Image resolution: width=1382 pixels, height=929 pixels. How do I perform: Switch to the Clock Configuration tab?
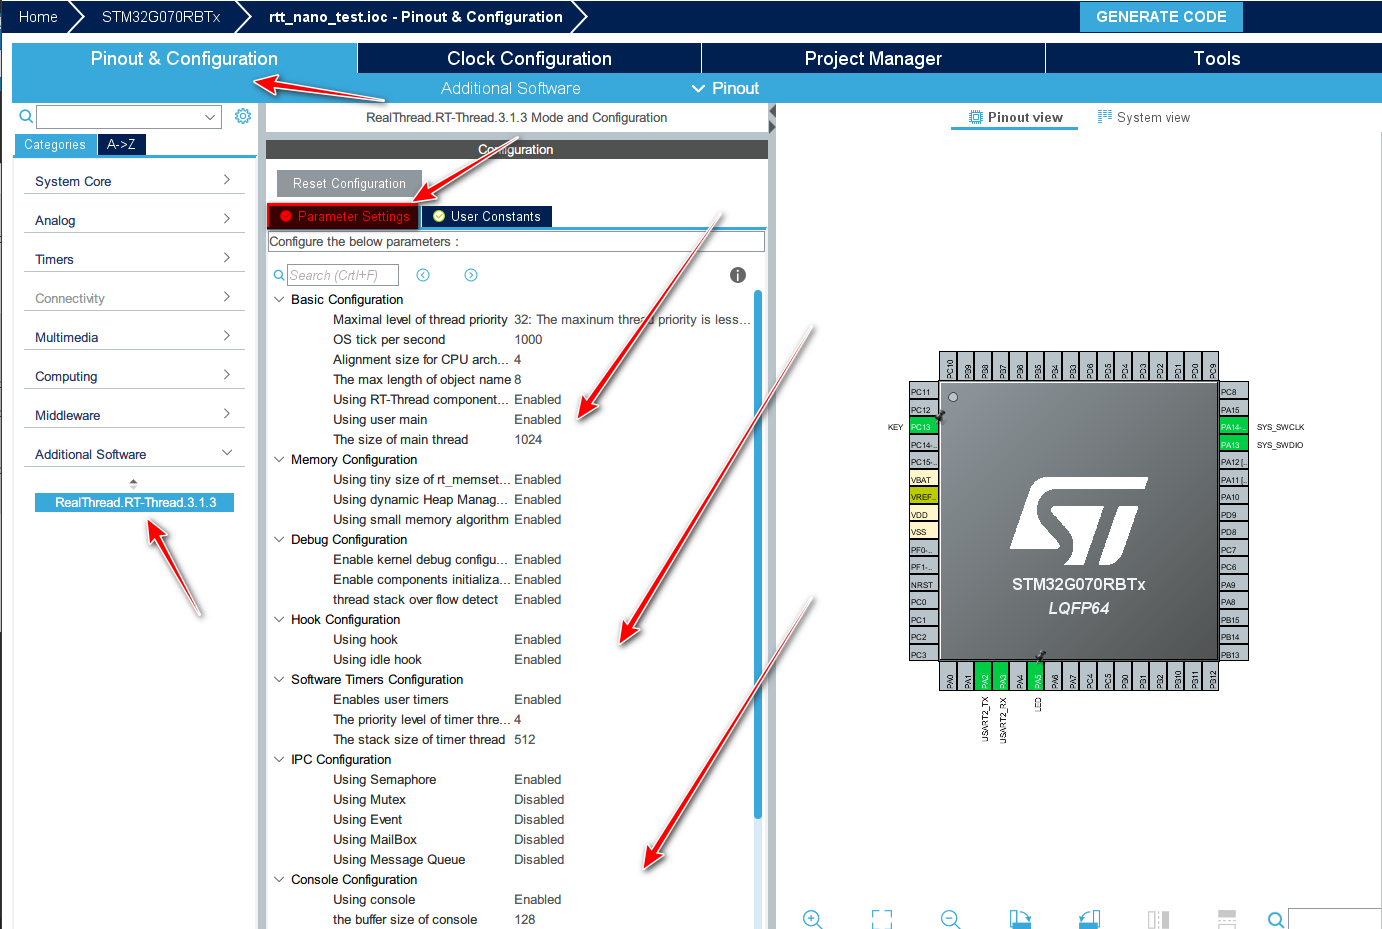click(528, 58)
